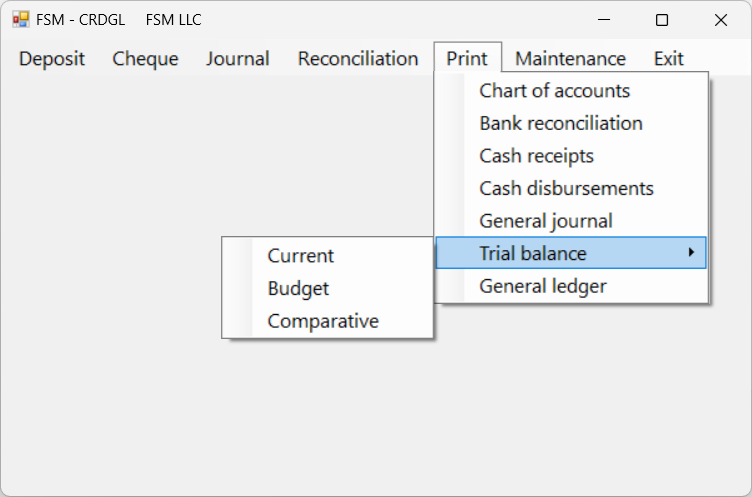Minimize the FSM window
The width and height of the screenshot is (752, 497).
click(x=603, y=19)
